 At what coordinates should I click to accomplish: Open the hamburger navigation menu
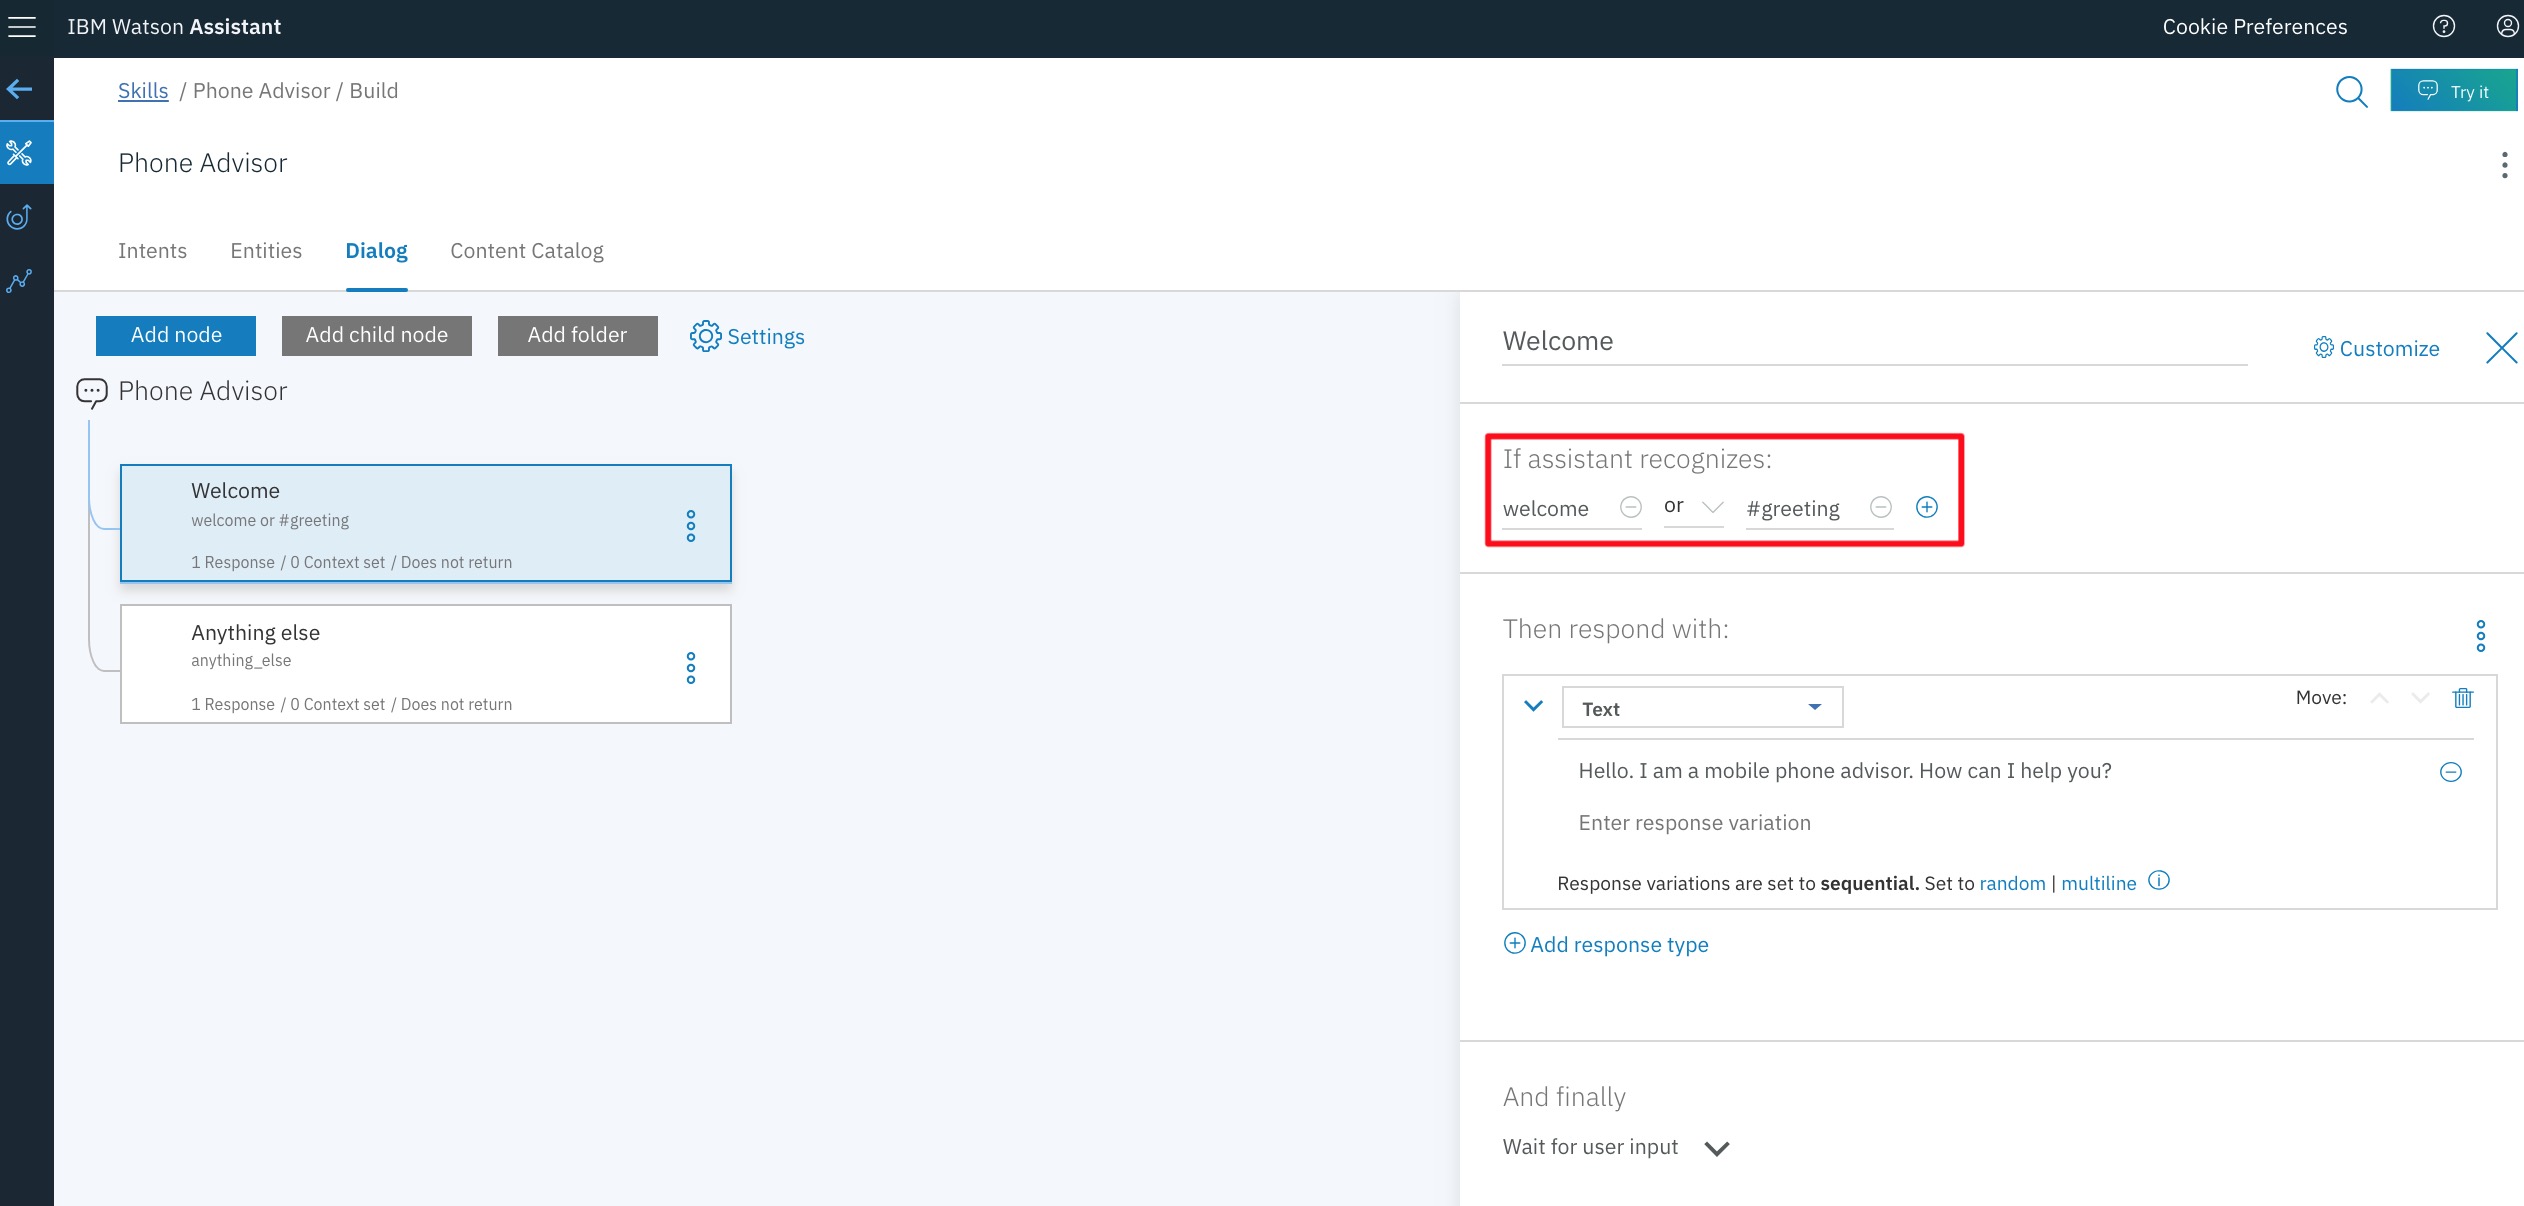[x=22, y=27]
